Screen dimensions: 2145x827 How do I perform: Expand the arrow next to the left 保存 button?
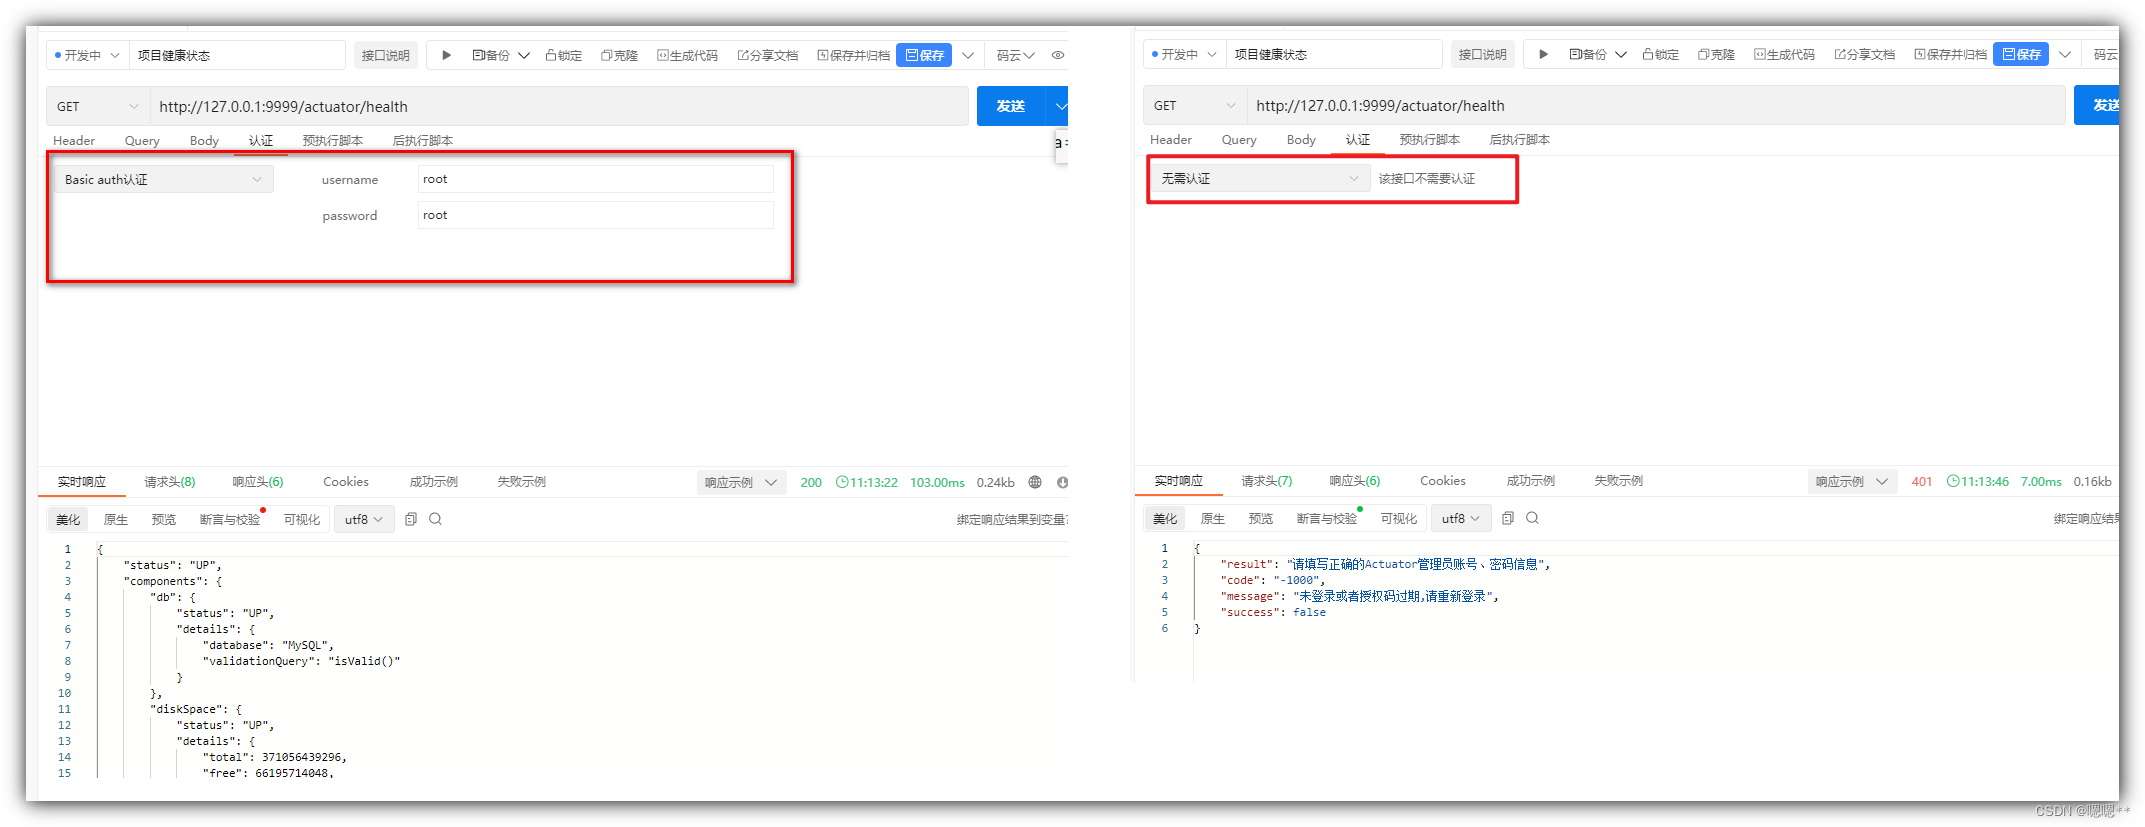pyautogui.click(x=967, y=55)
